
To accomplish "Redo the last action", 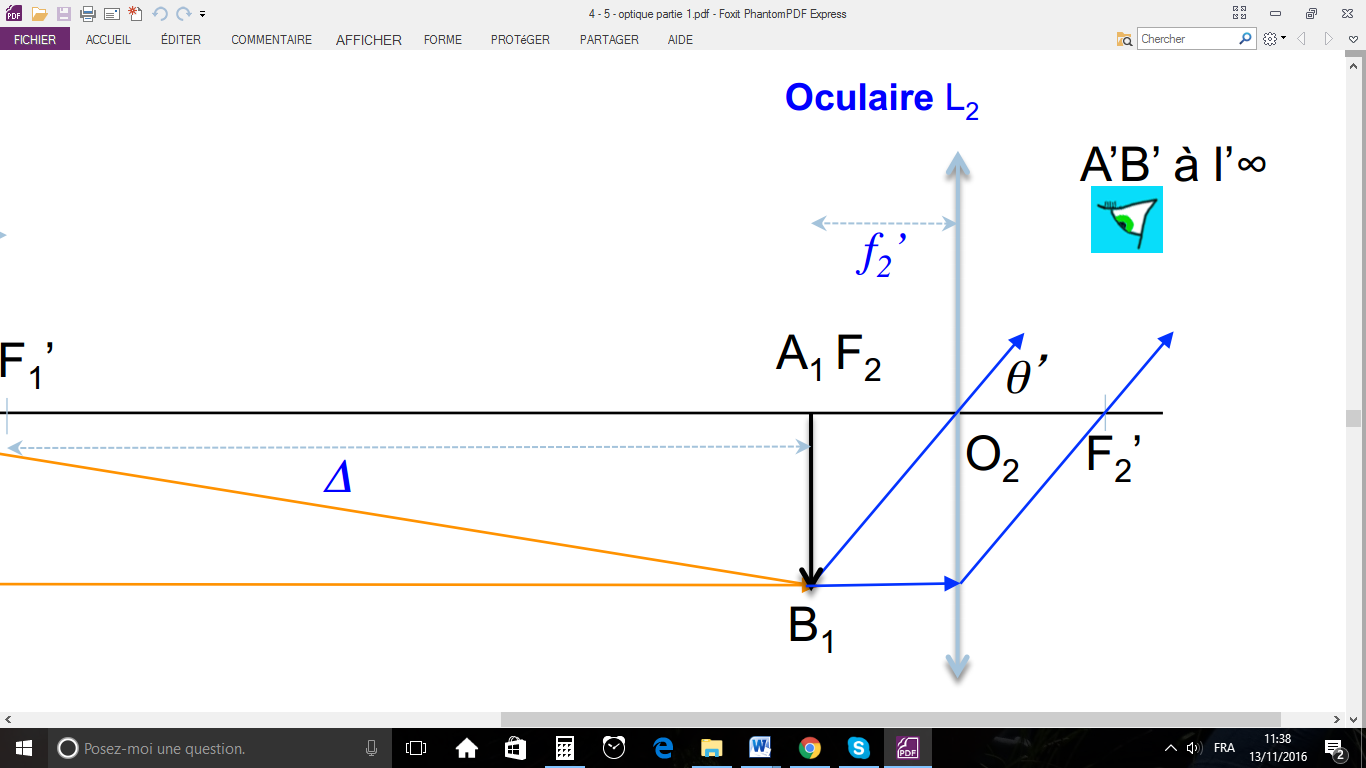I will pyautogui.click(x=183, y=14).
